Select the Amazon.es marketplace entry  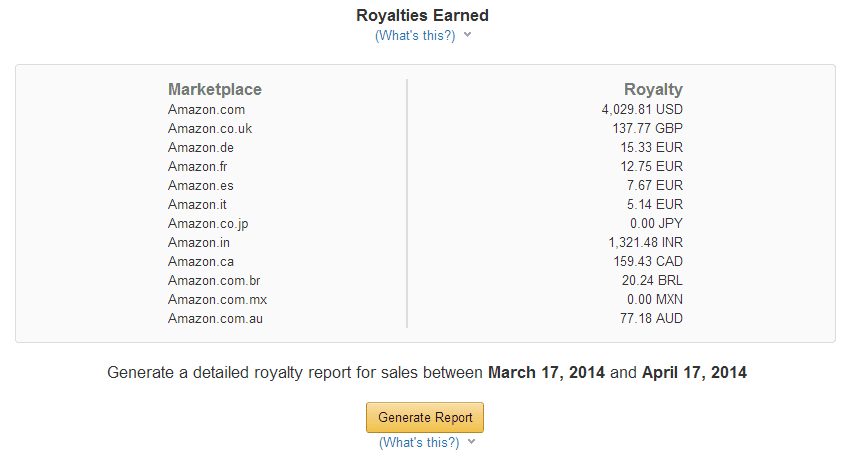click(201, 186)
